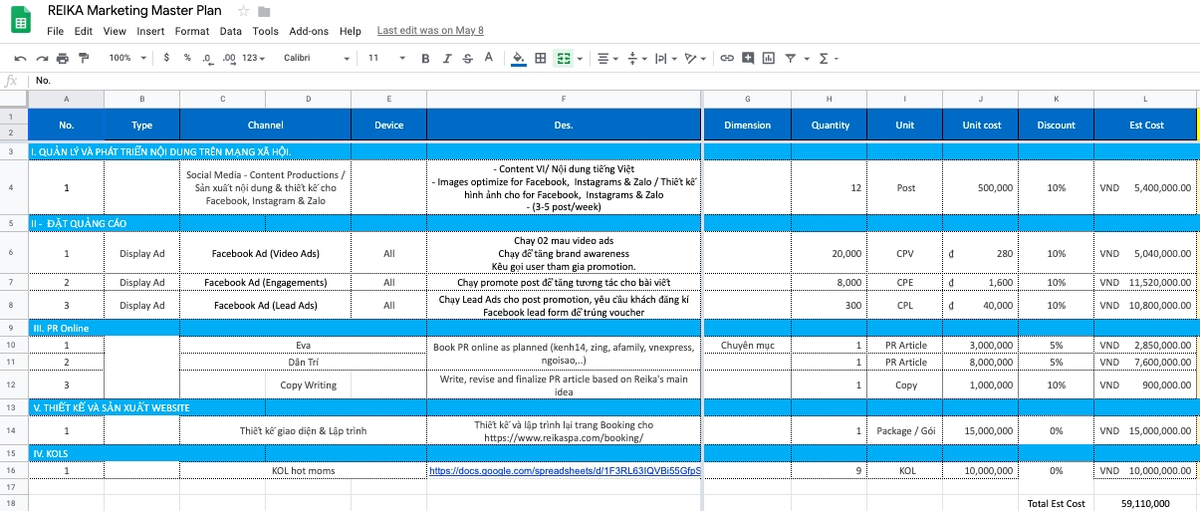This screenshot has width=1200, height=511.
Task: Open the View menu
Action: coord(115,31)
